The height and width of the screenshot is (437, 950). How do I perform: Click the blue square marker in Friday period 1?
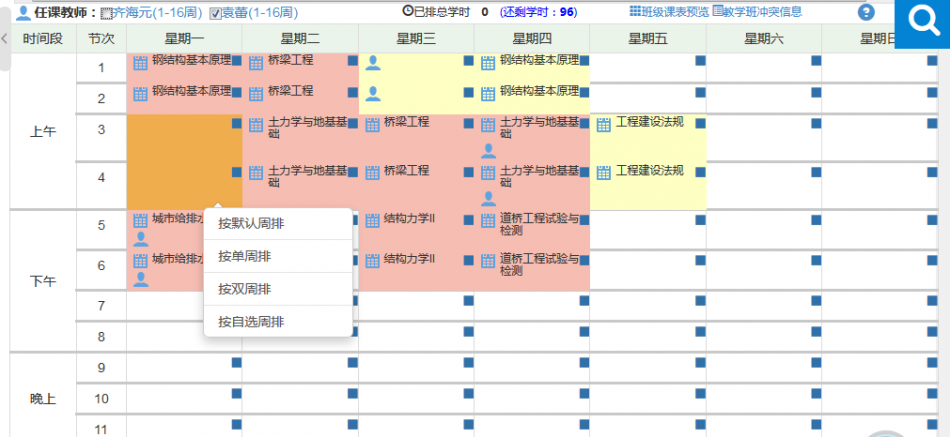pos(700,61)
